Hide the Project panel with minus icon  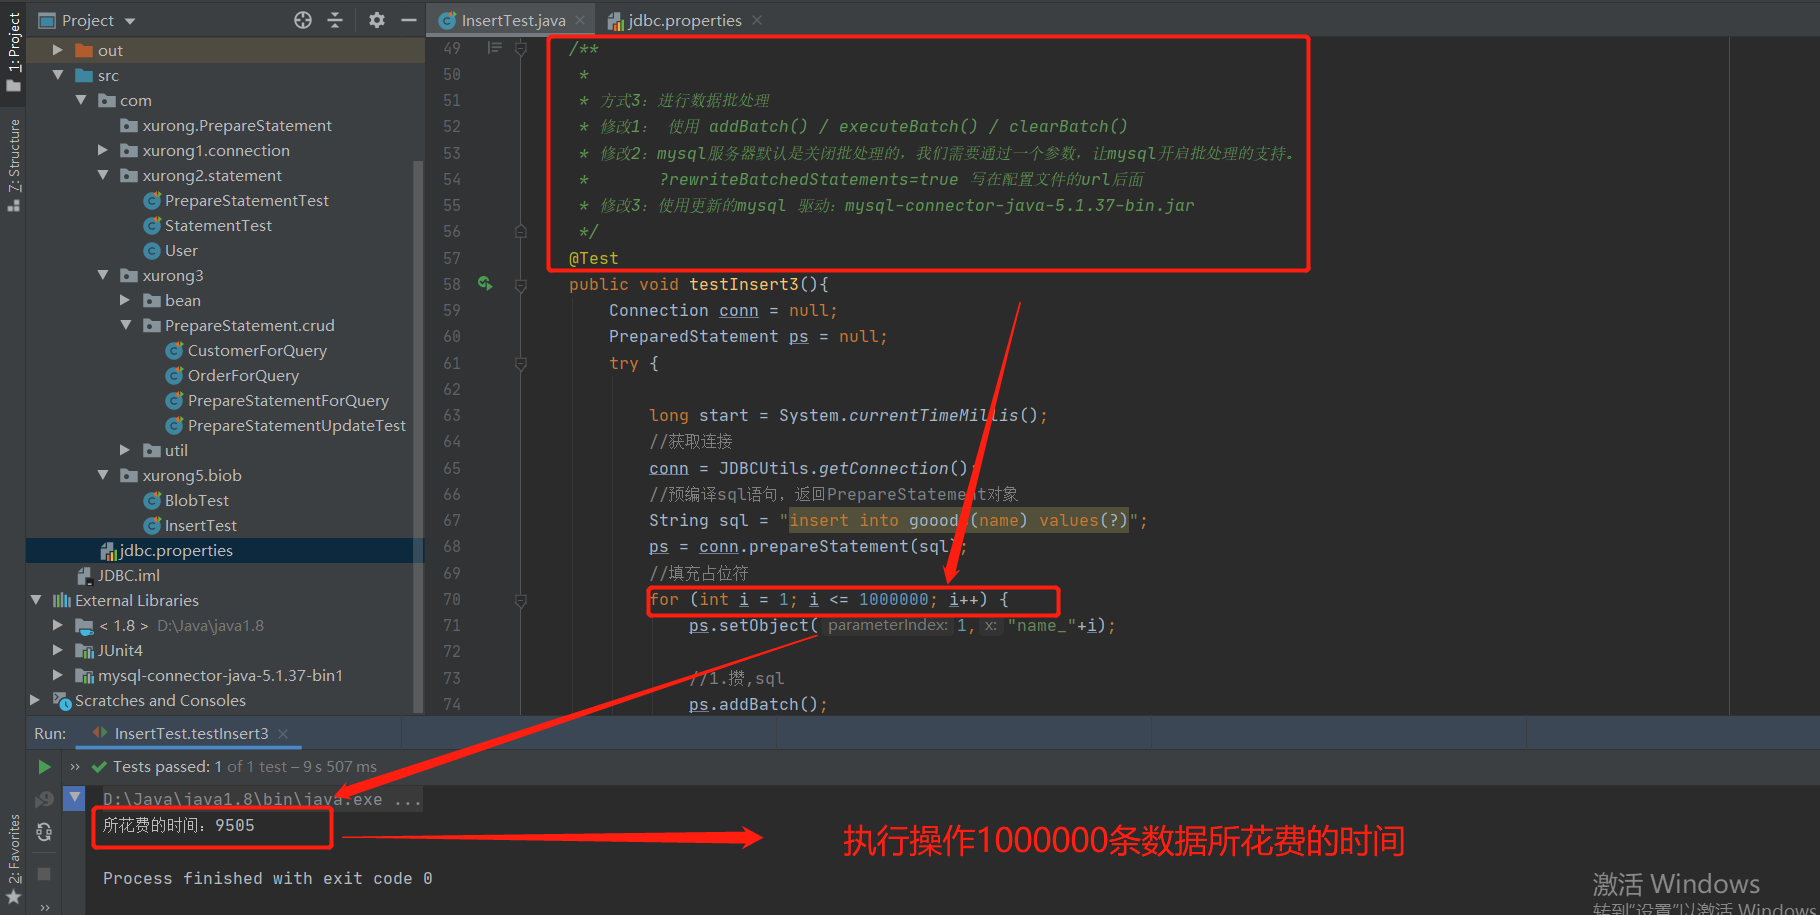click(408, 20)
